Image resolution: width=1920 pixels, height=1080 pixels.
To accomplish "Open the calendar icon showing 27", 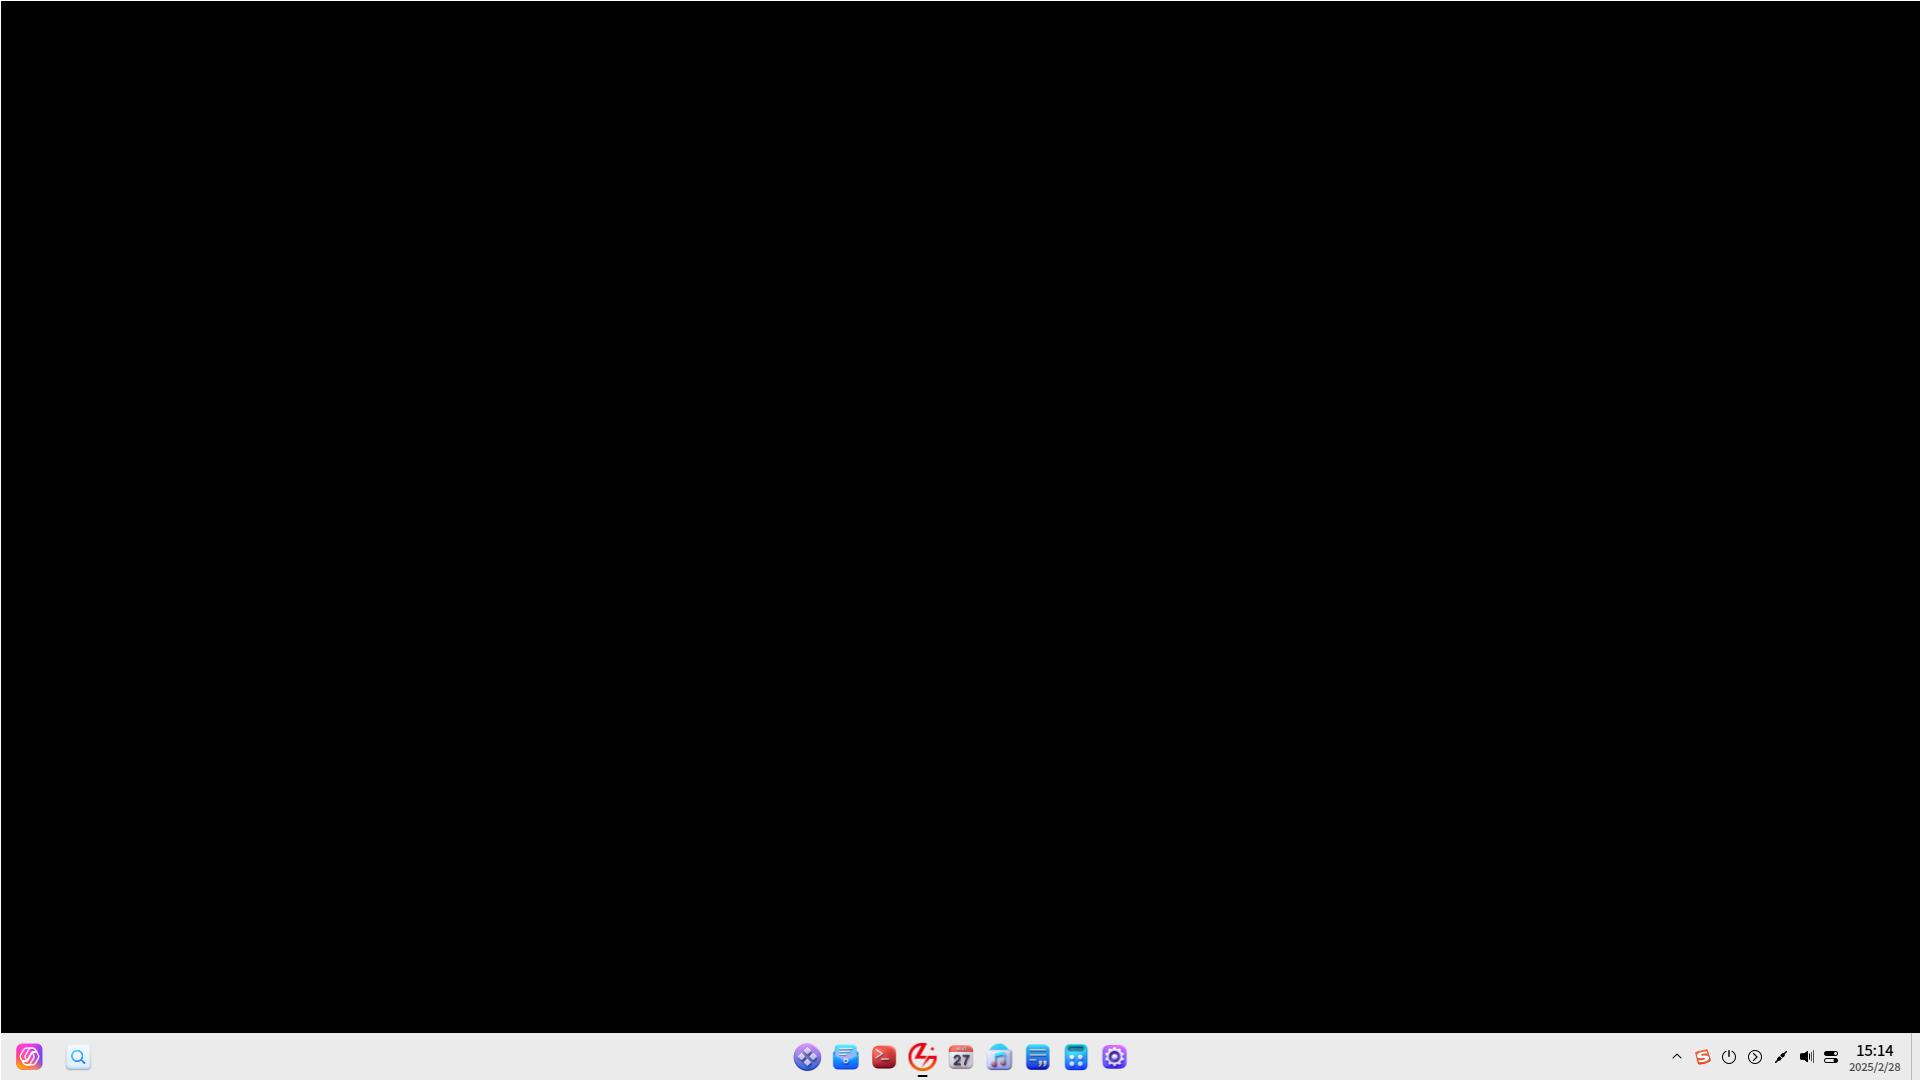I will (961, 1057).
